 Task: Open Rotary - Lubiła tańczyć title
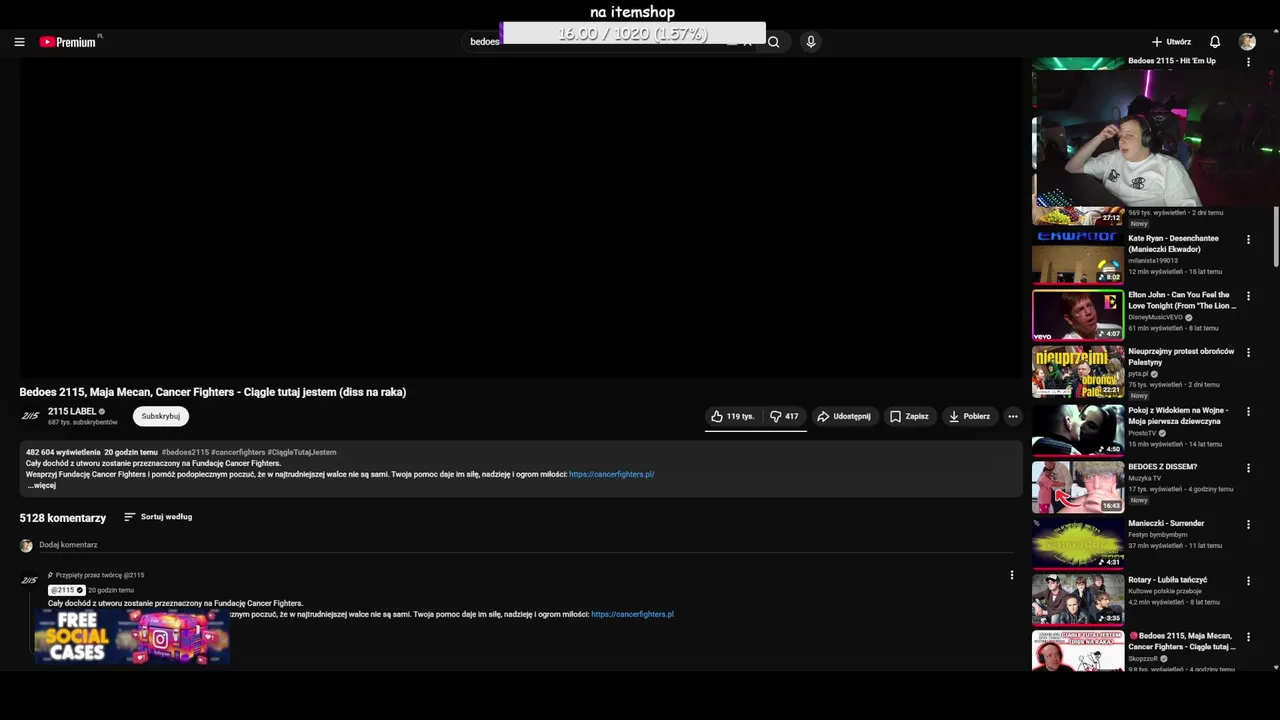pos(1168,580)
